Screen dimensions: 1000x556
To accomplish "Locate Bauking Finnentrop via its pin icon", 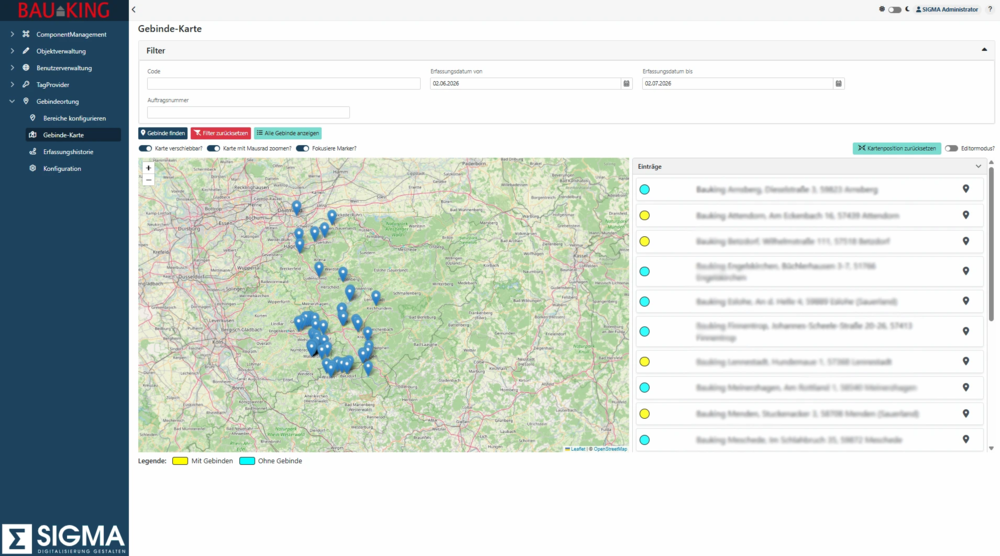I will [x=966, y=331].
